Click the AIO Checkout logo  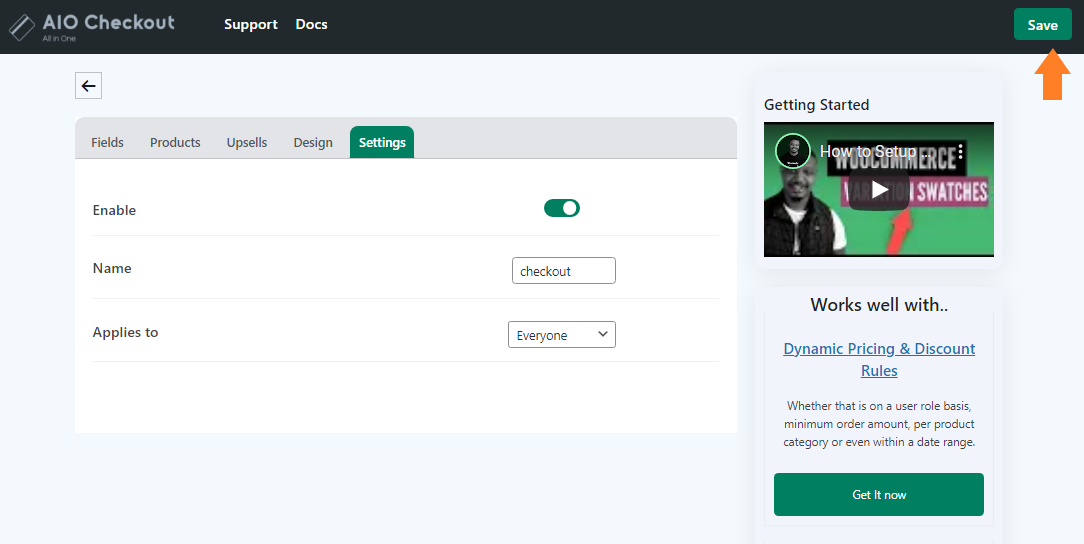tap(91, 26)
